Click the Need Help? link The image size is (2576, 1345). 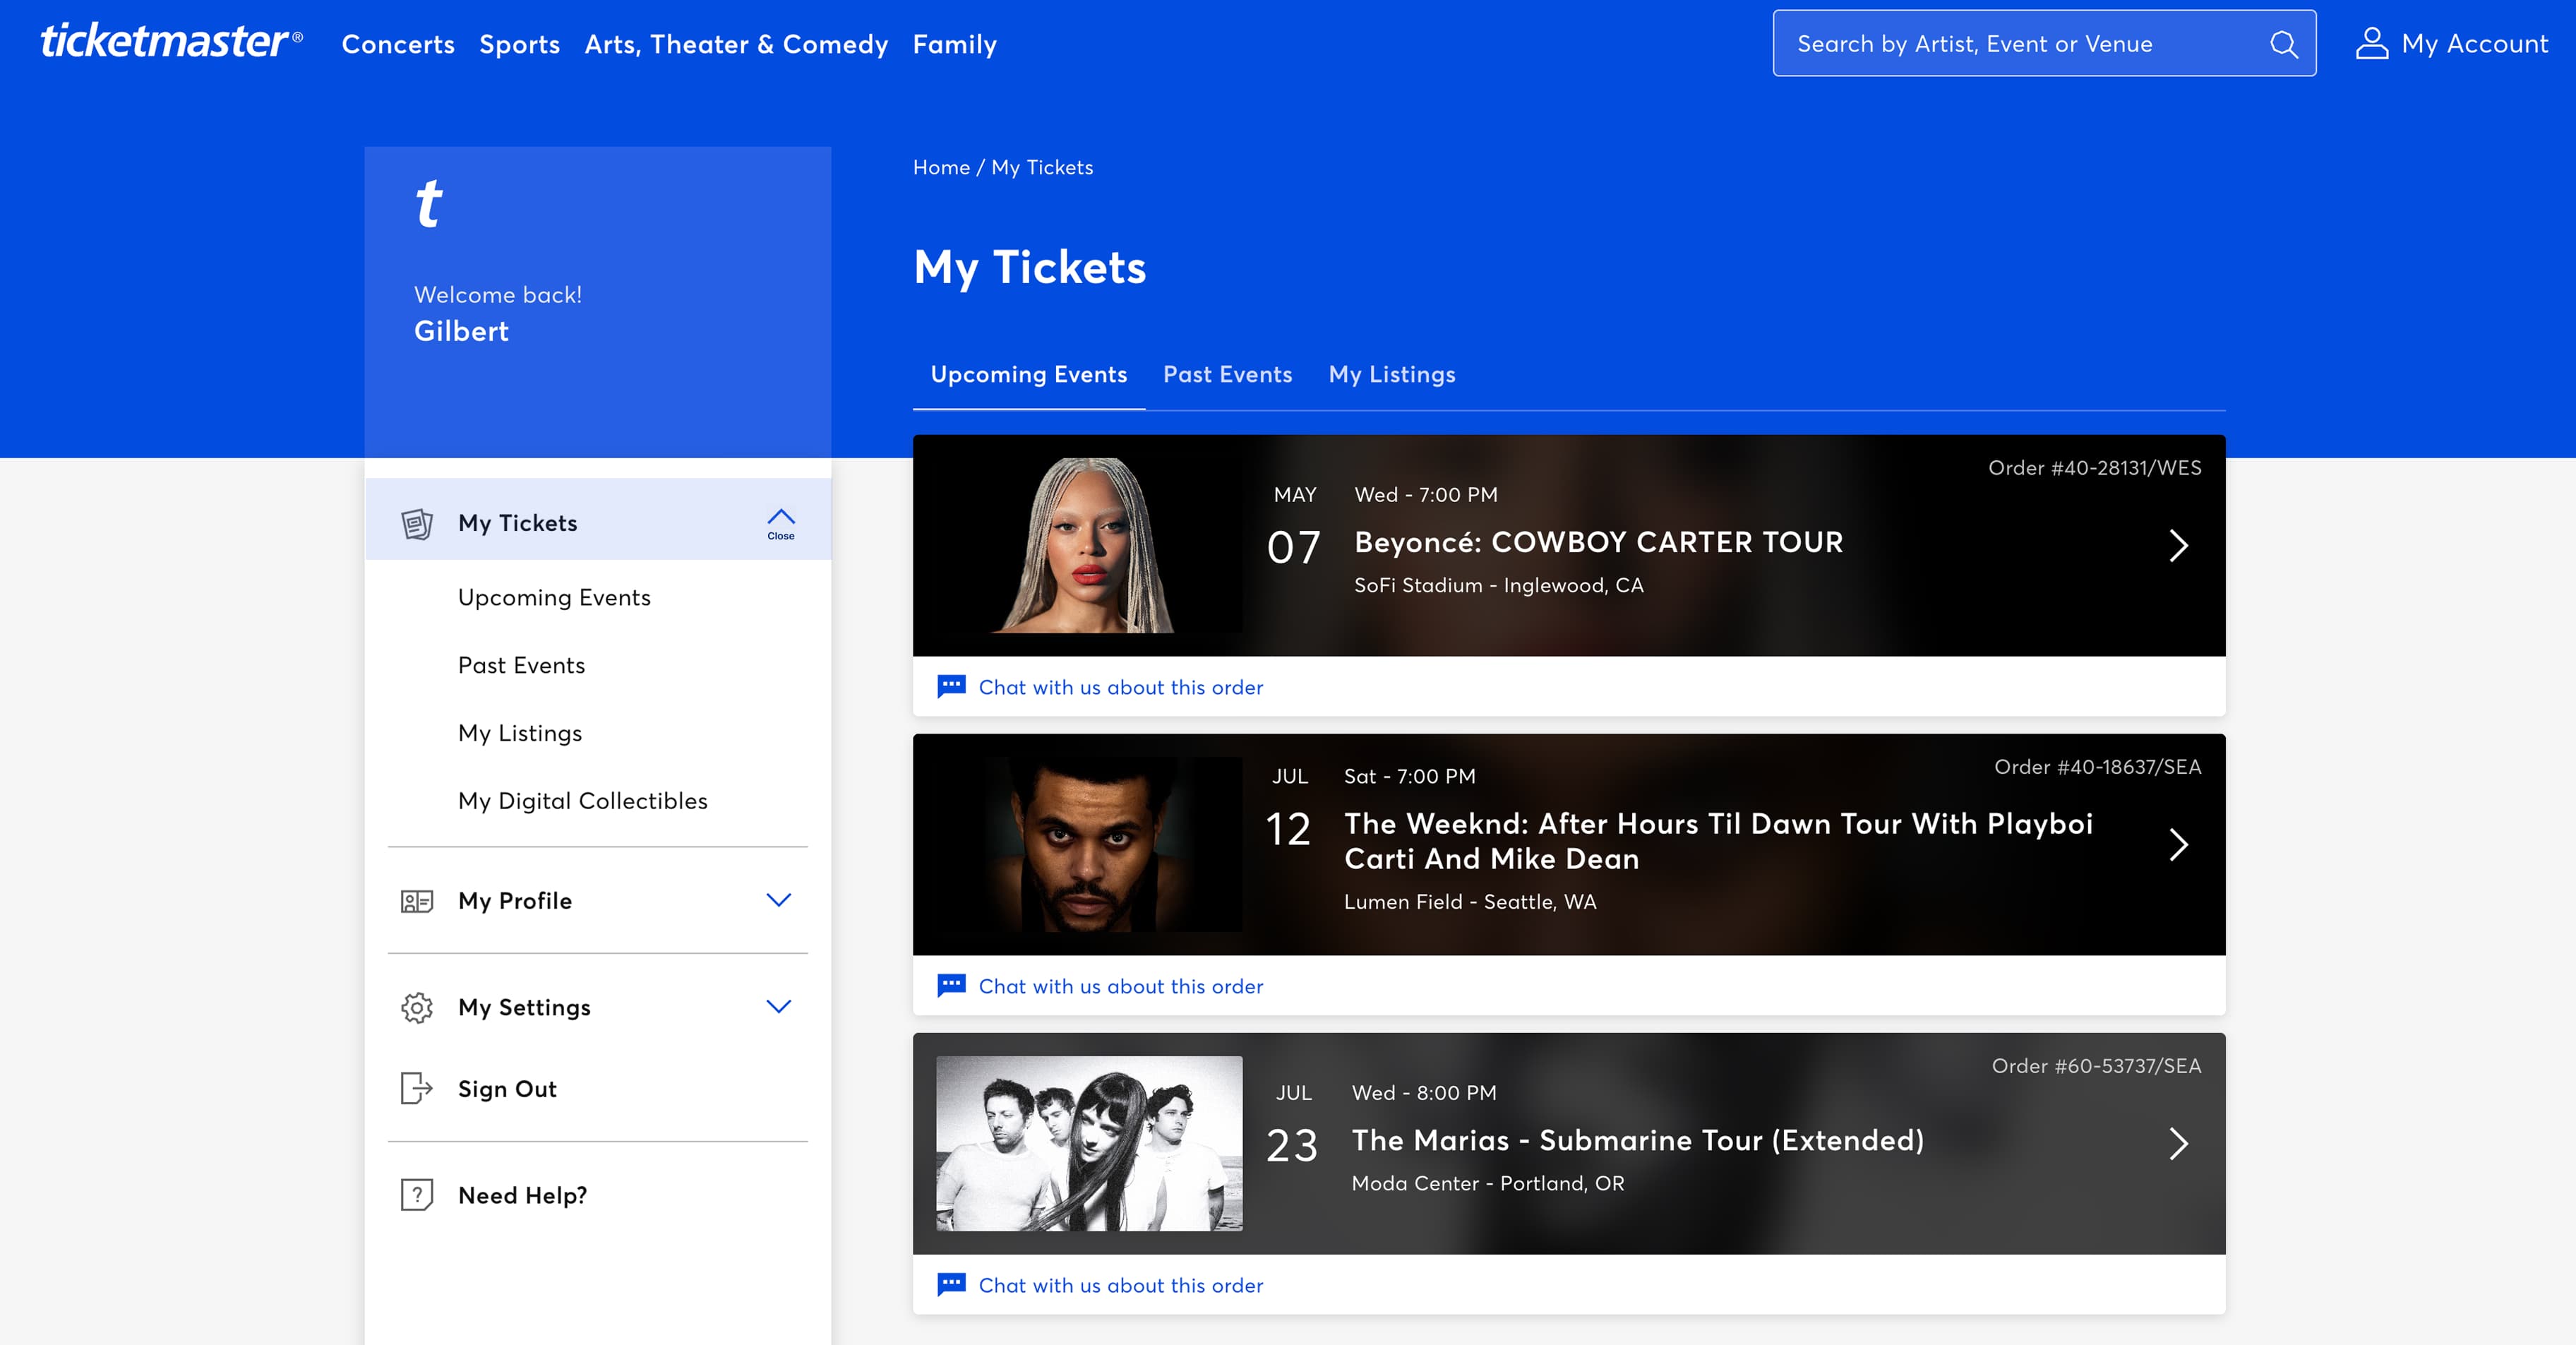(x=522, y=1195)
